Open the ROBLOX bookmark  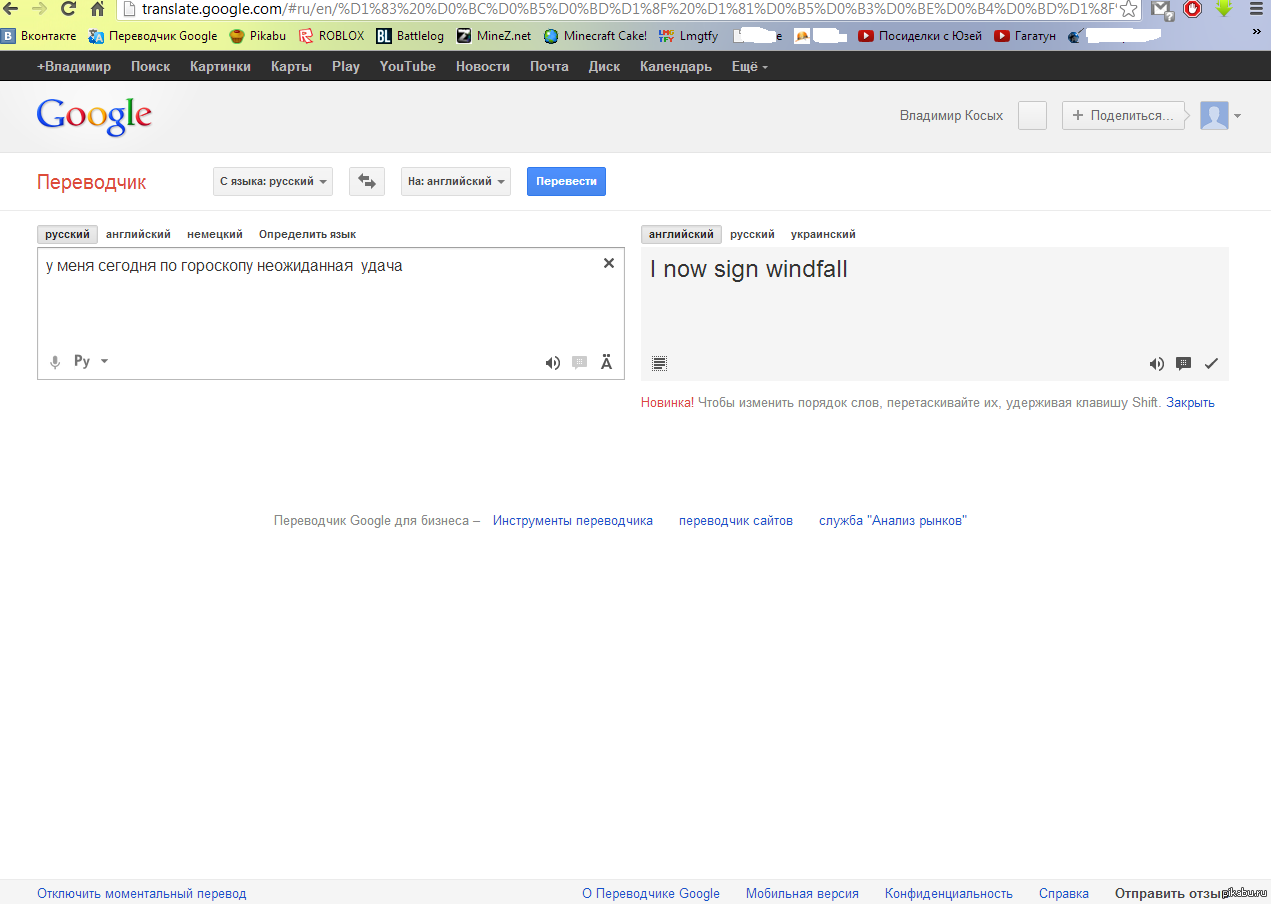coord(332,36)
